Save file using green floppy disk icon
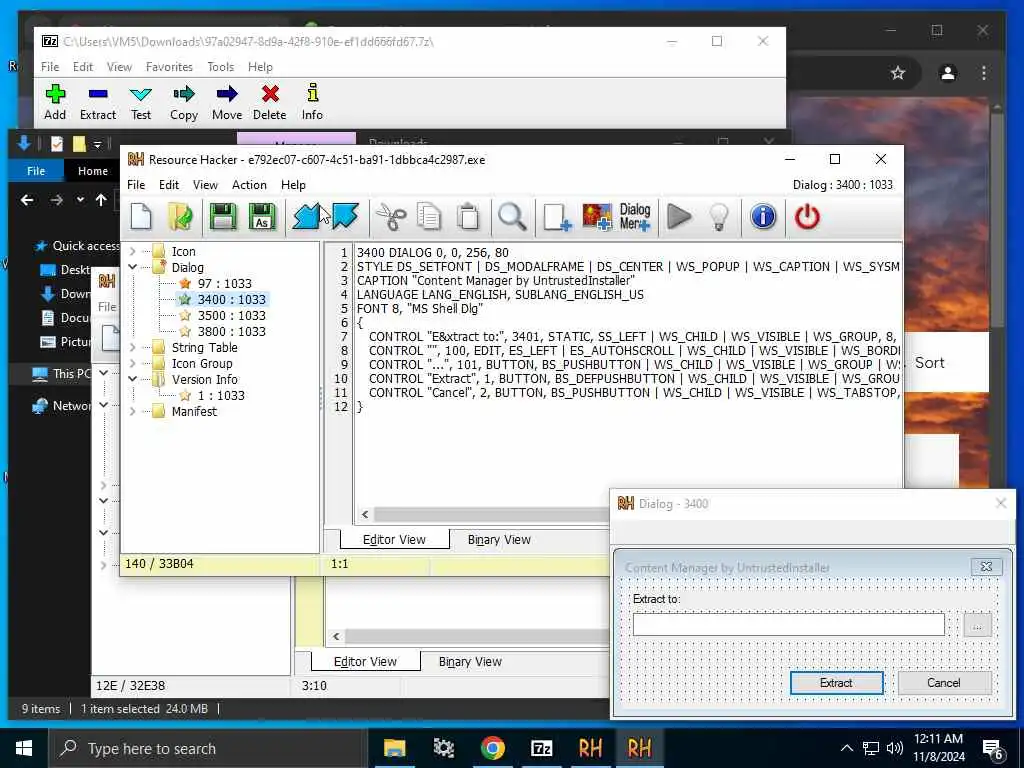This screenshot has width=1024, height=768. tap(223, 217)
